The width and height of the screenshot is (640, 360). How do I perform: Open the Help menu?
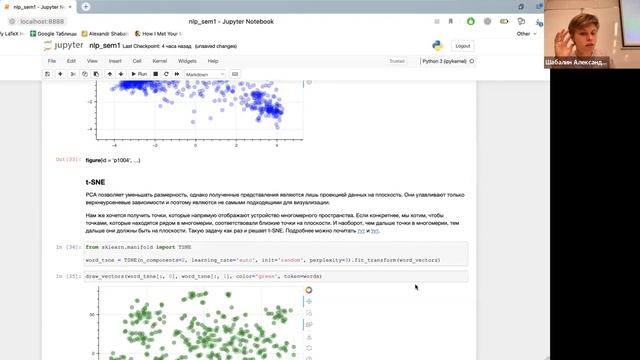coord(213,61)
